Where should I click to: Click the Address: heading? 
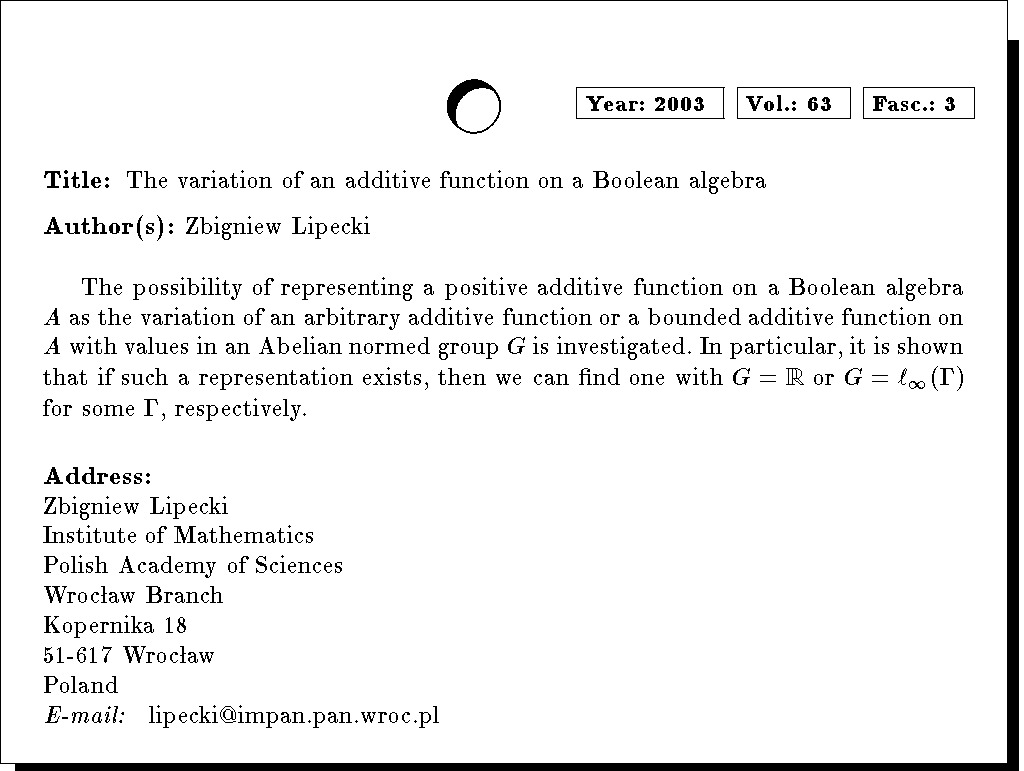(x=98, y=475)
